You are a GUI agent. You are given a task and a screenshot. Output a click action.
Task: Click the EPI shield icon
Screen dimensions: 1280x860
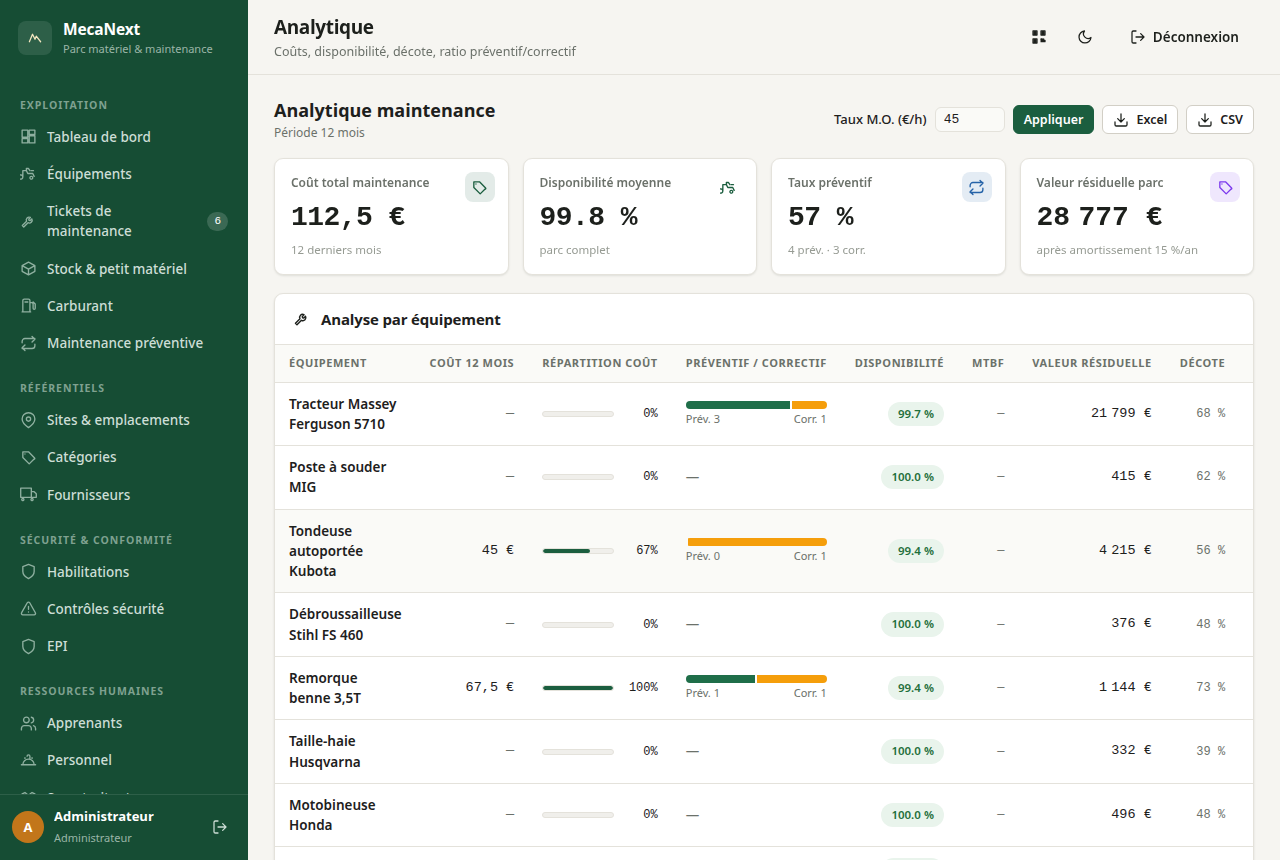point(28,646)
